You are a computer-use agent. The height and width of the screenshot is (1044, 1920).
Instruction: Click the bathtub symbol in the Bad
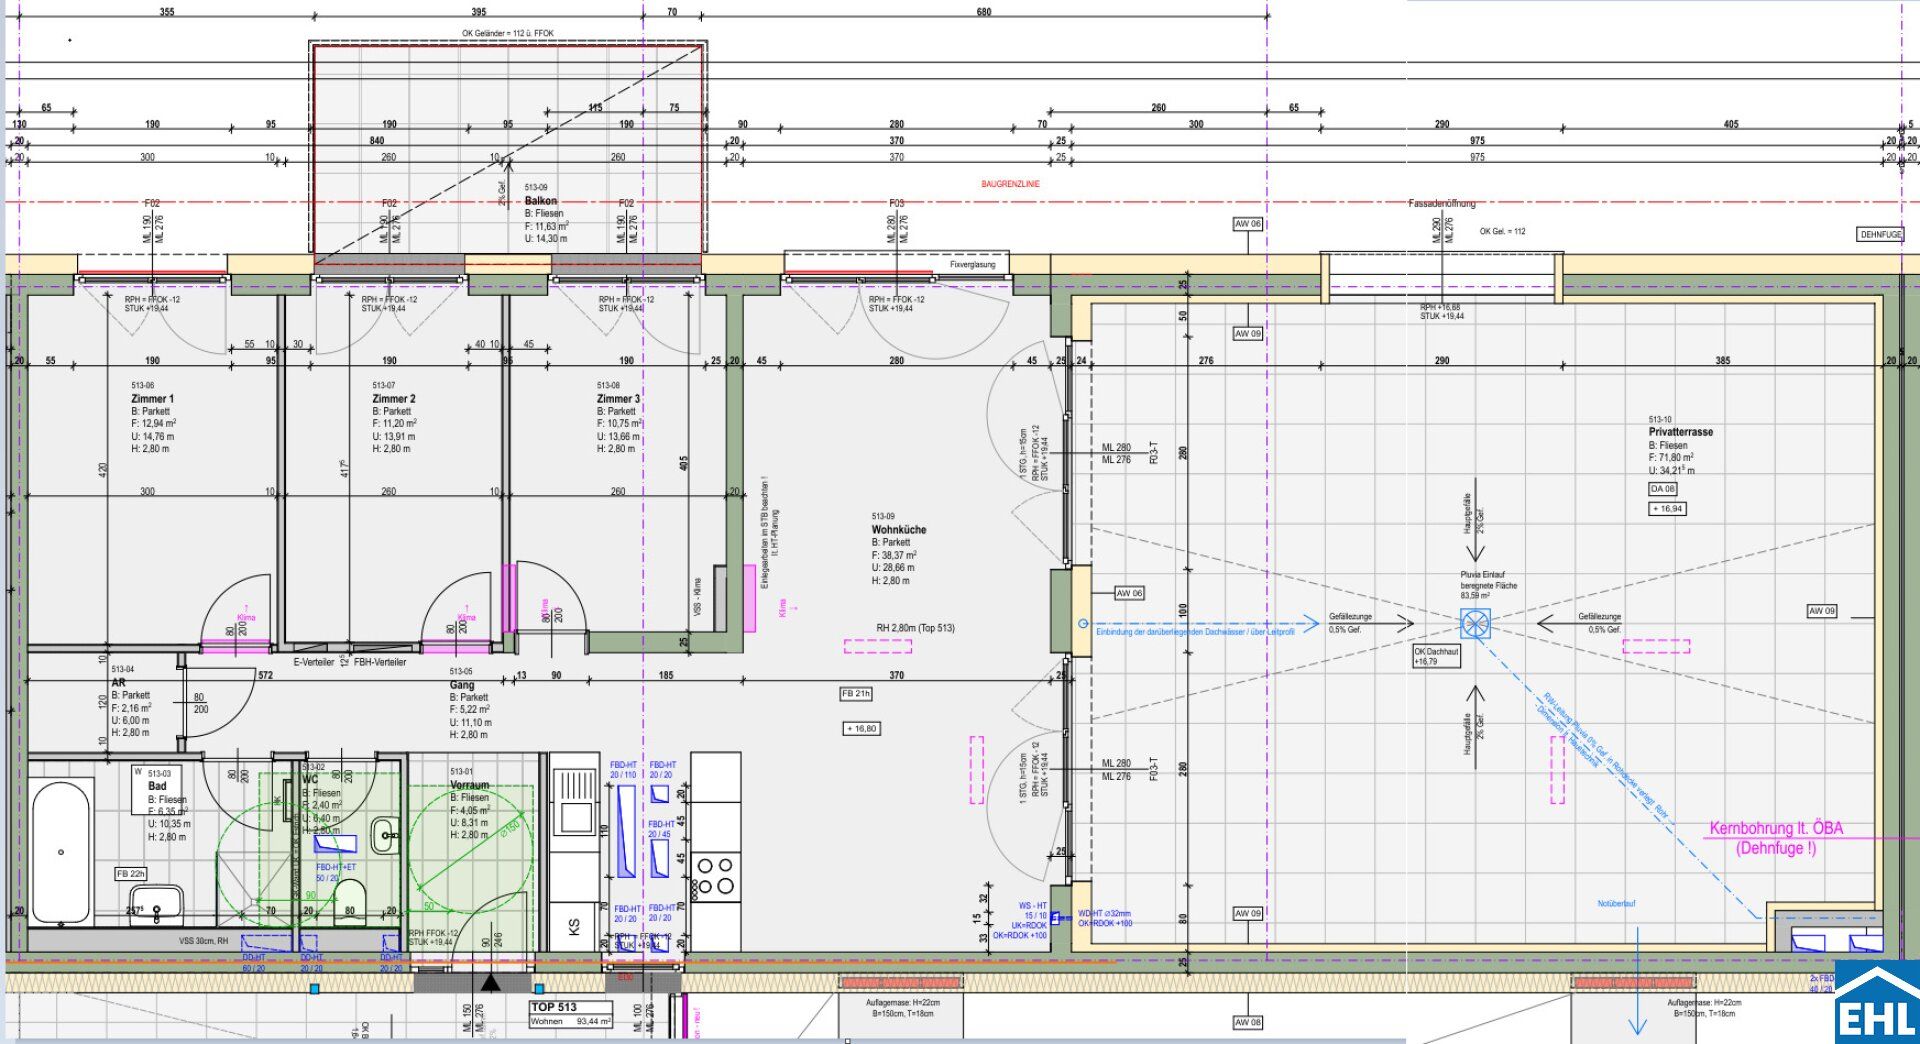click(61, 851)
